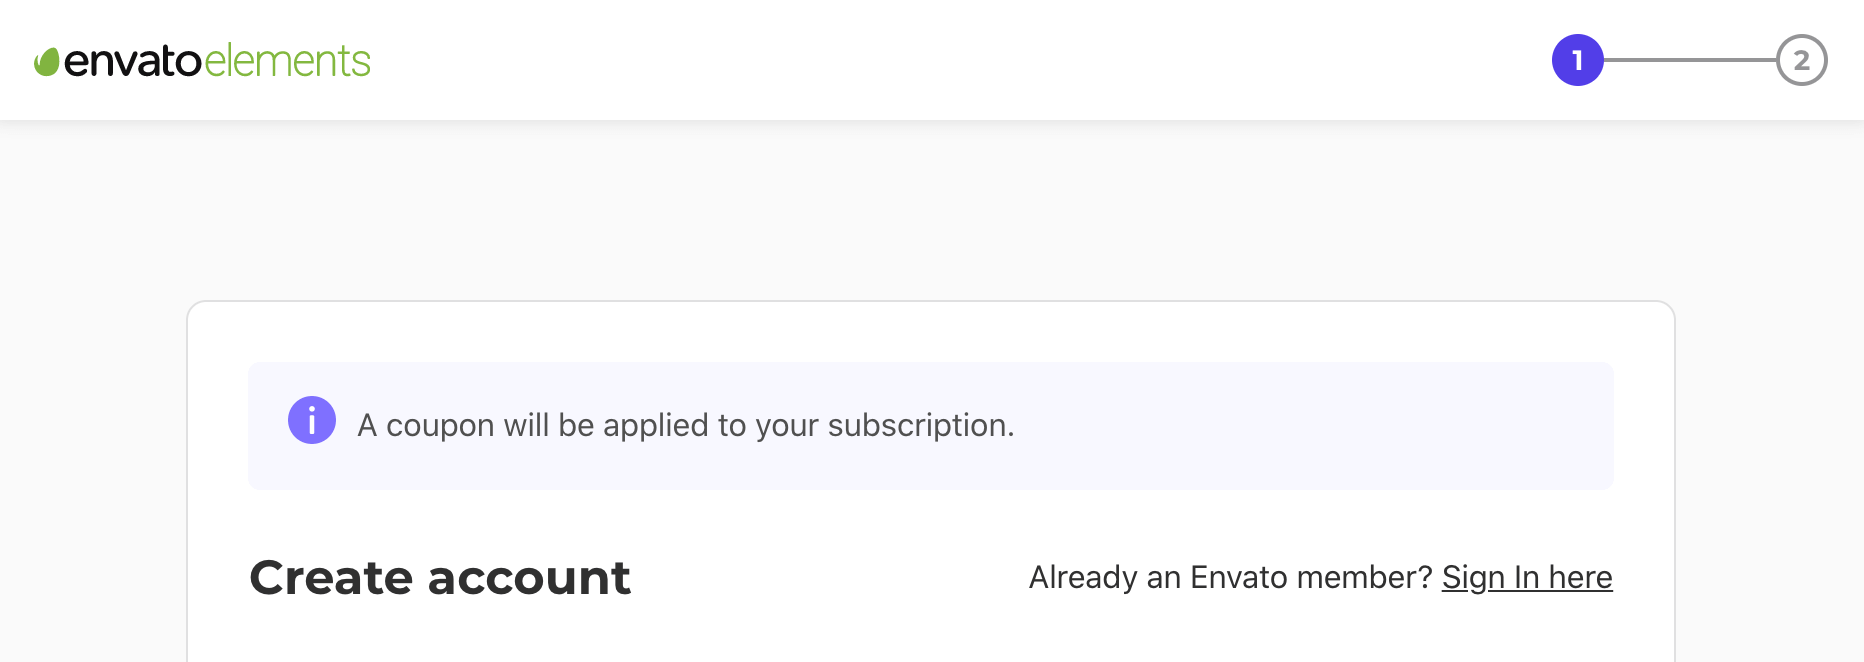Click the connector line between steps 1 and 2
The width and height of the screenshot is (1864, 662).
[x=1690, y=60]
